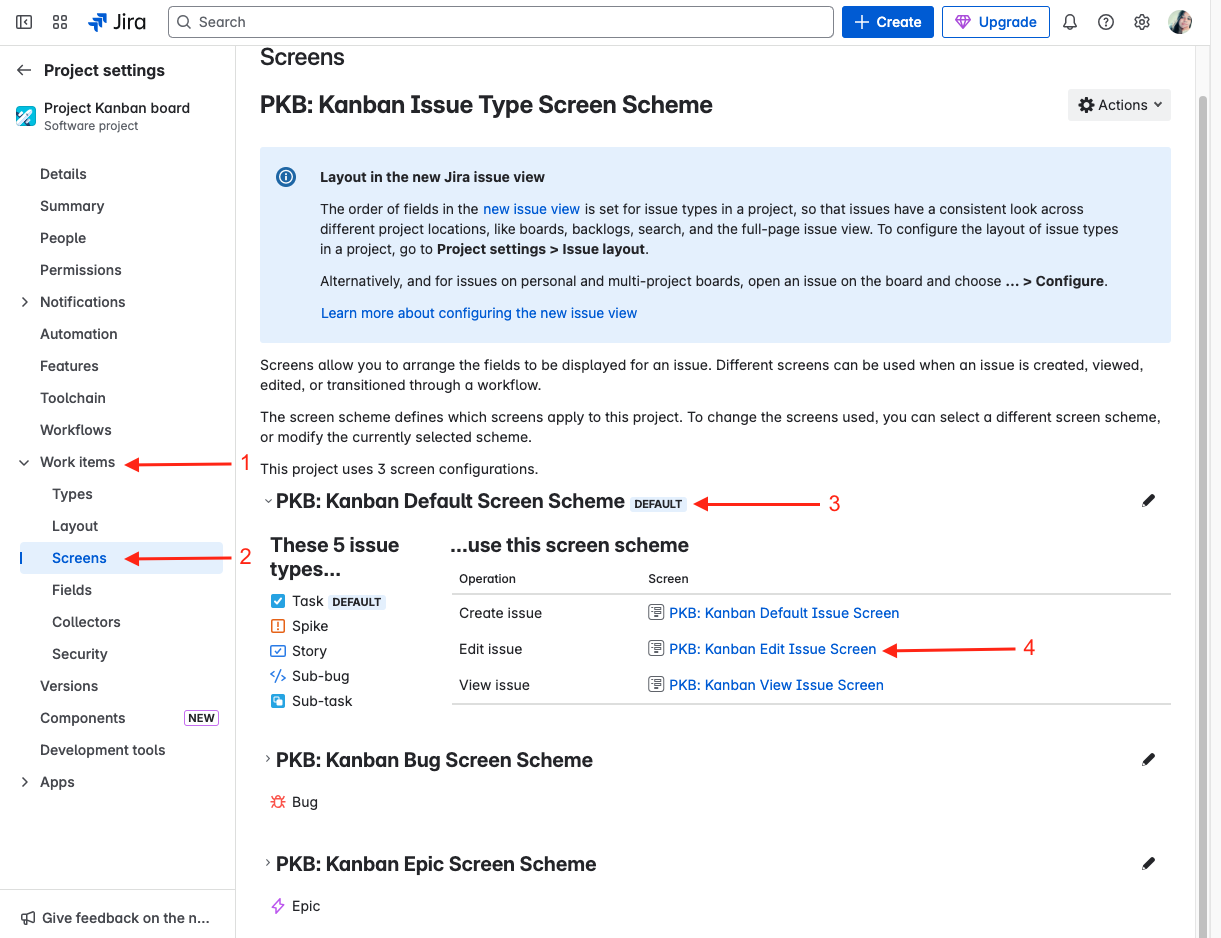The image size is (1221, 938).
Task: Open the app switcher grid icon
Action: [x=60, y=22]
